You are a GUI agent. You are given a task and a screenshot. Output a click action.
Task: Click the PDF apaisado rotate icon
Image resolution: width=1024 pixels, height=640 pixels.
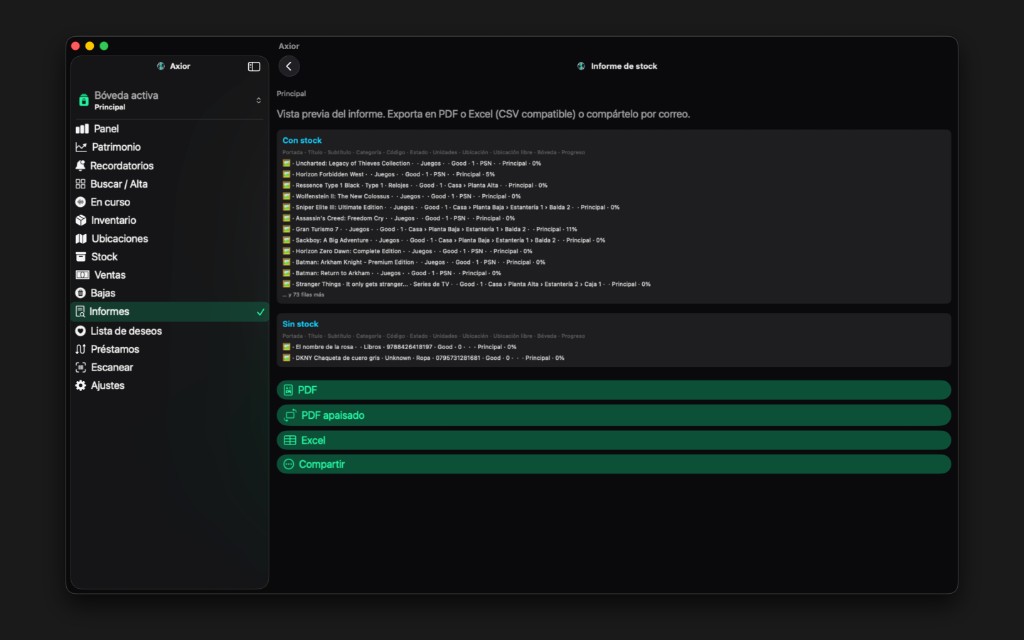[290, 415]
